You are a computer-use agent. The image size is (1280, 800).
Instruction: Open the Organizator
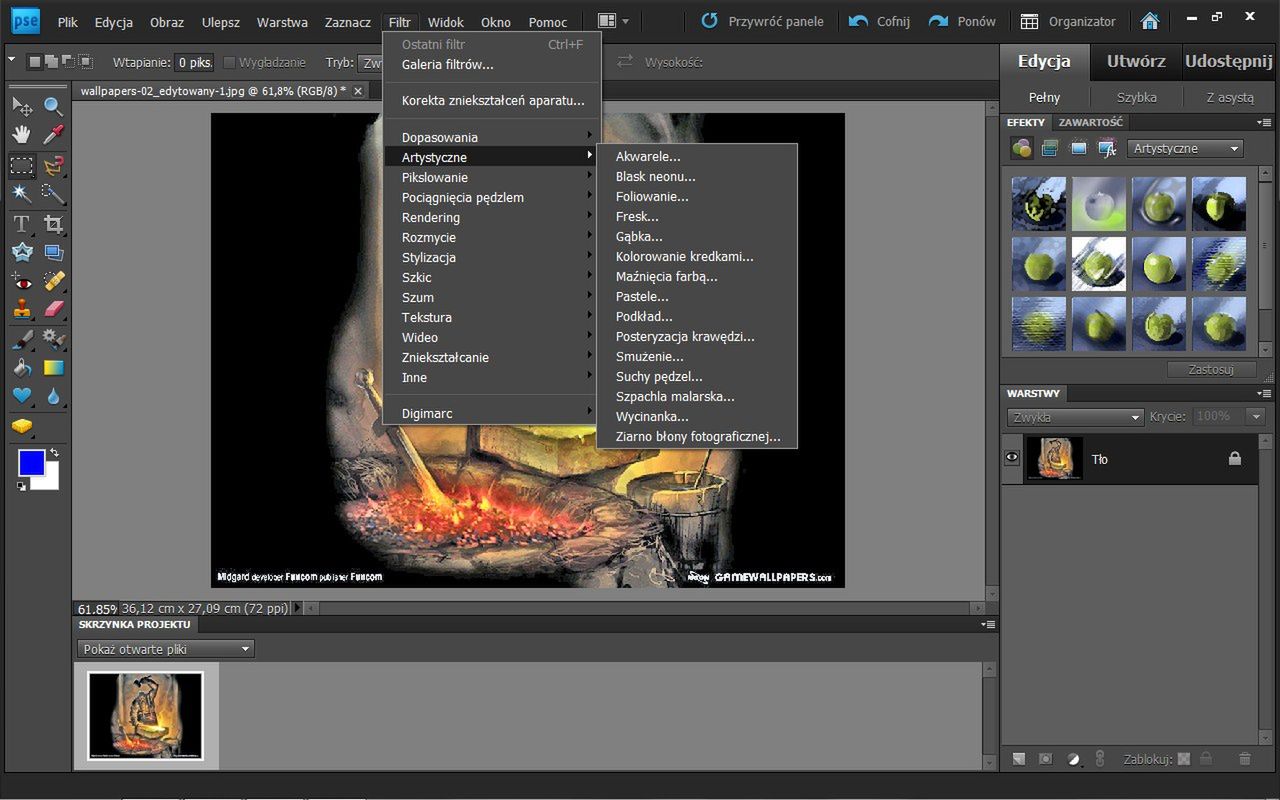[1068, 21]
